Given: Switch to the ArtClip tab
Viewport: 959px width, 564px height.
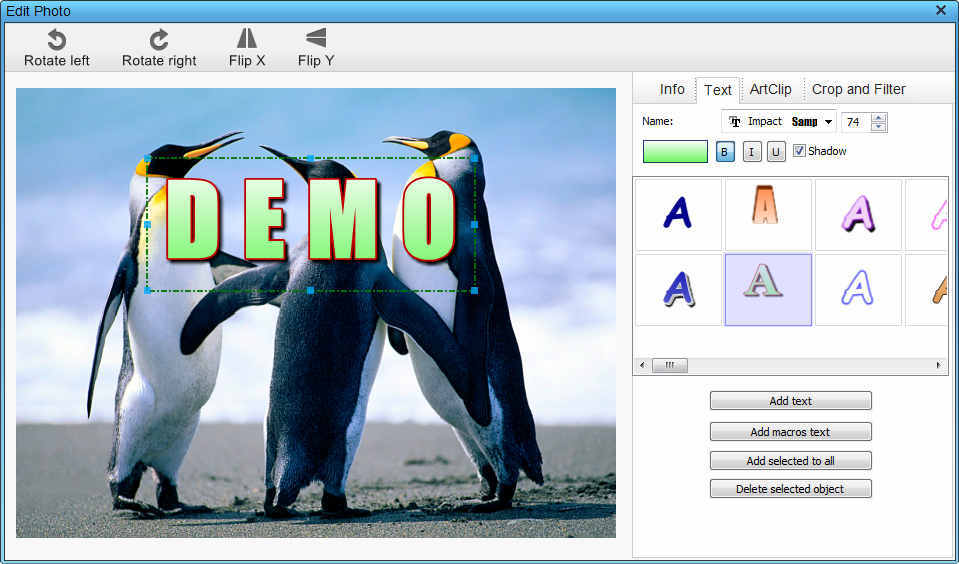Looking at the screenshot, I should pos(771,89).
